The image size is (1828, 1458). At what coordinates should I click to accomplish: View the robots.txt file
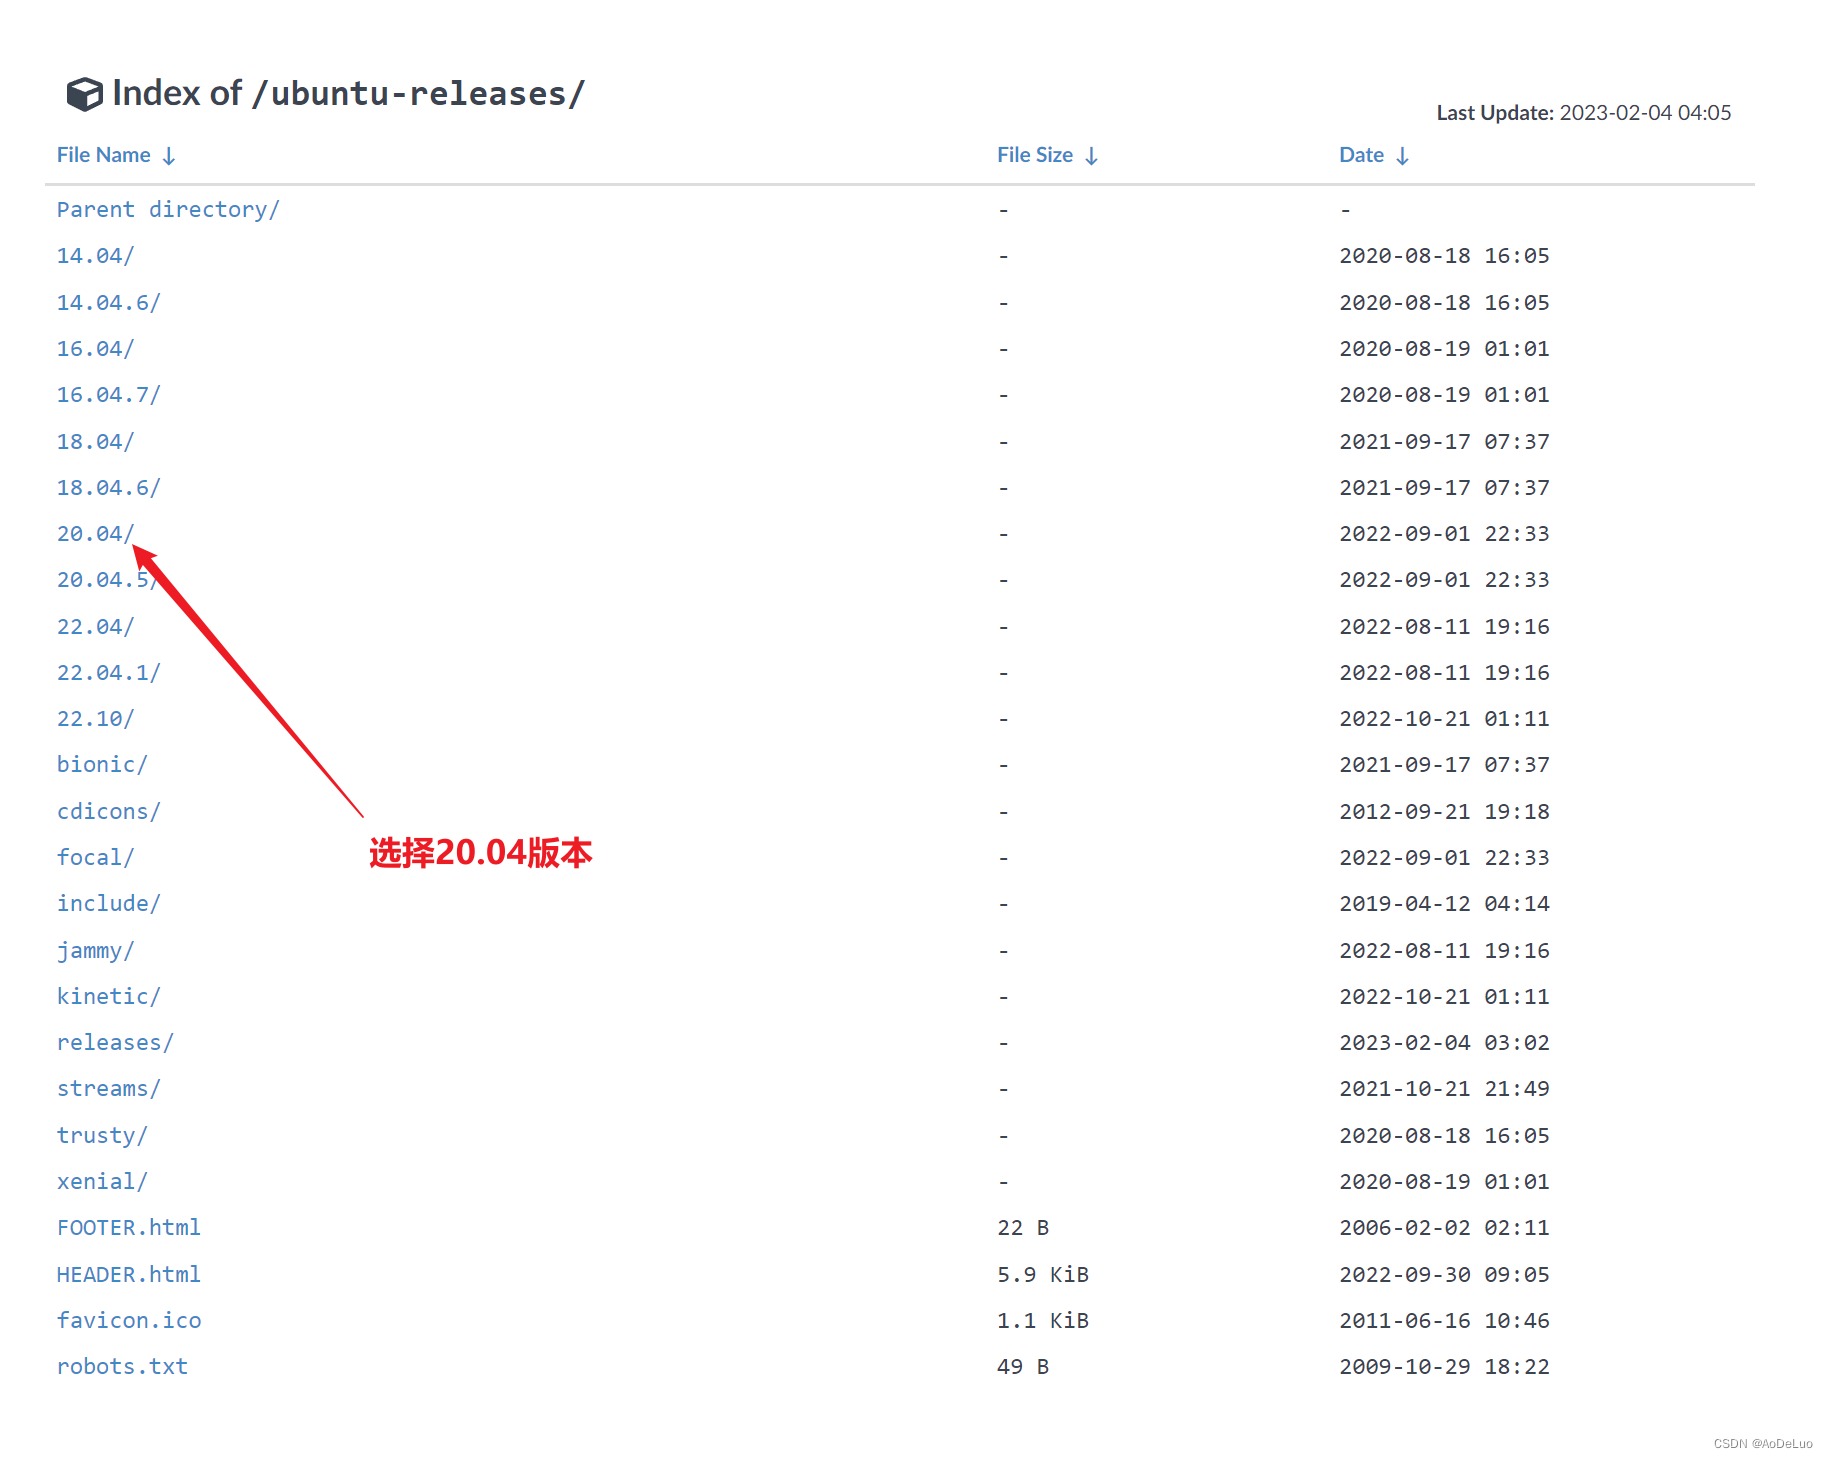[122, 1367]
